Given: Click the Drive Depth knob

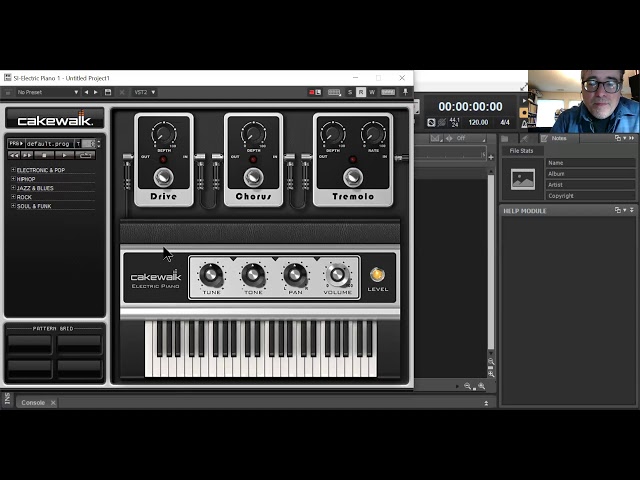Looking at the screenshot, I should click(164, 133).
